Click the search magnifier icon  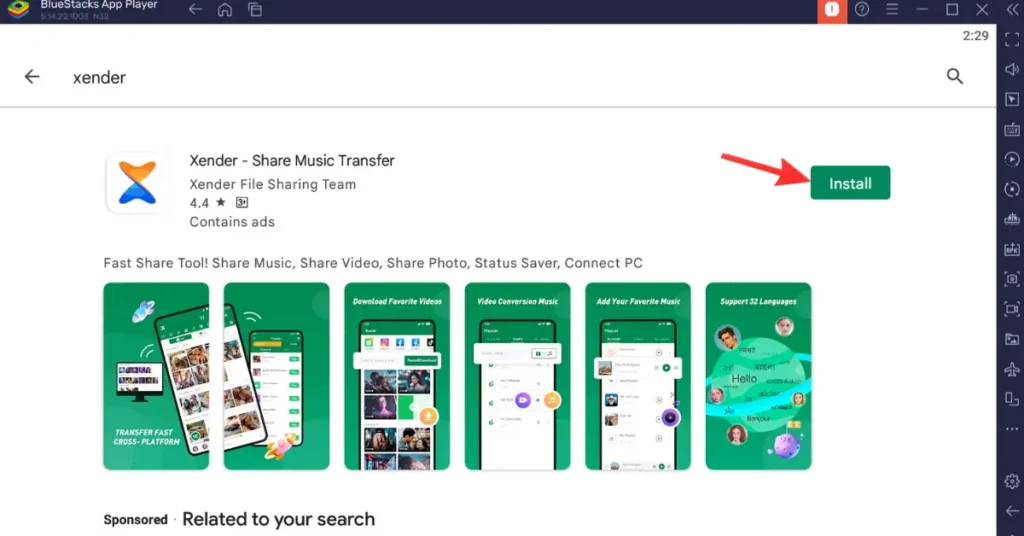tap(955, 76)
